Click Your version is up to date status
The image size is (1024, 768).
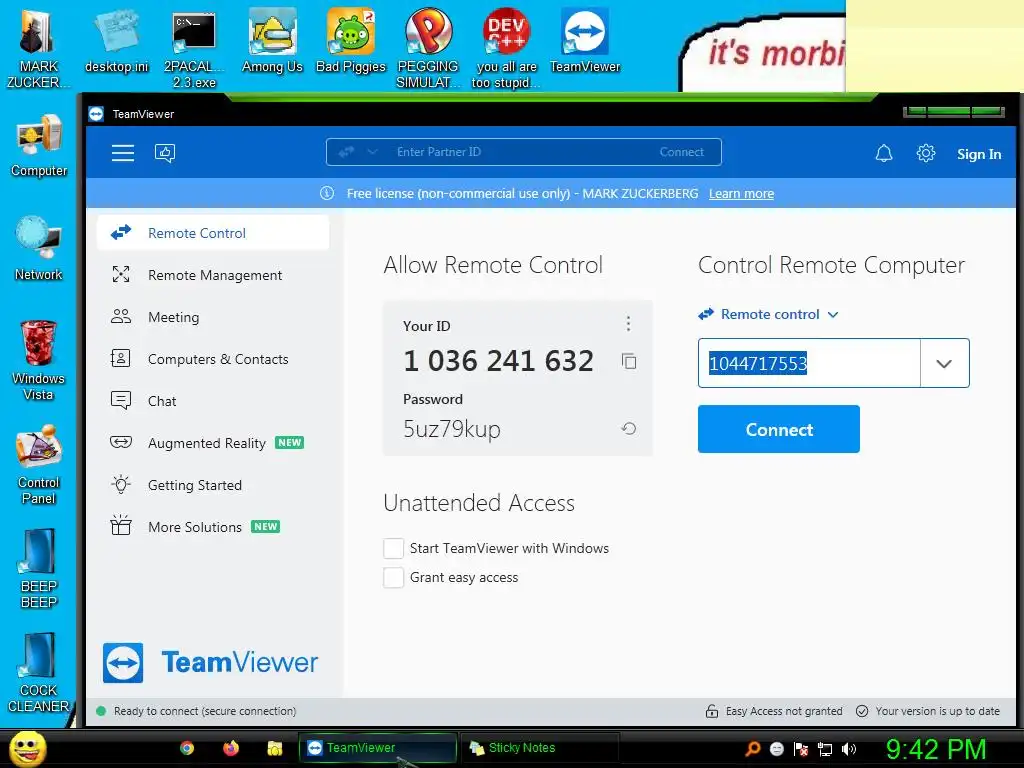[928, 711]
